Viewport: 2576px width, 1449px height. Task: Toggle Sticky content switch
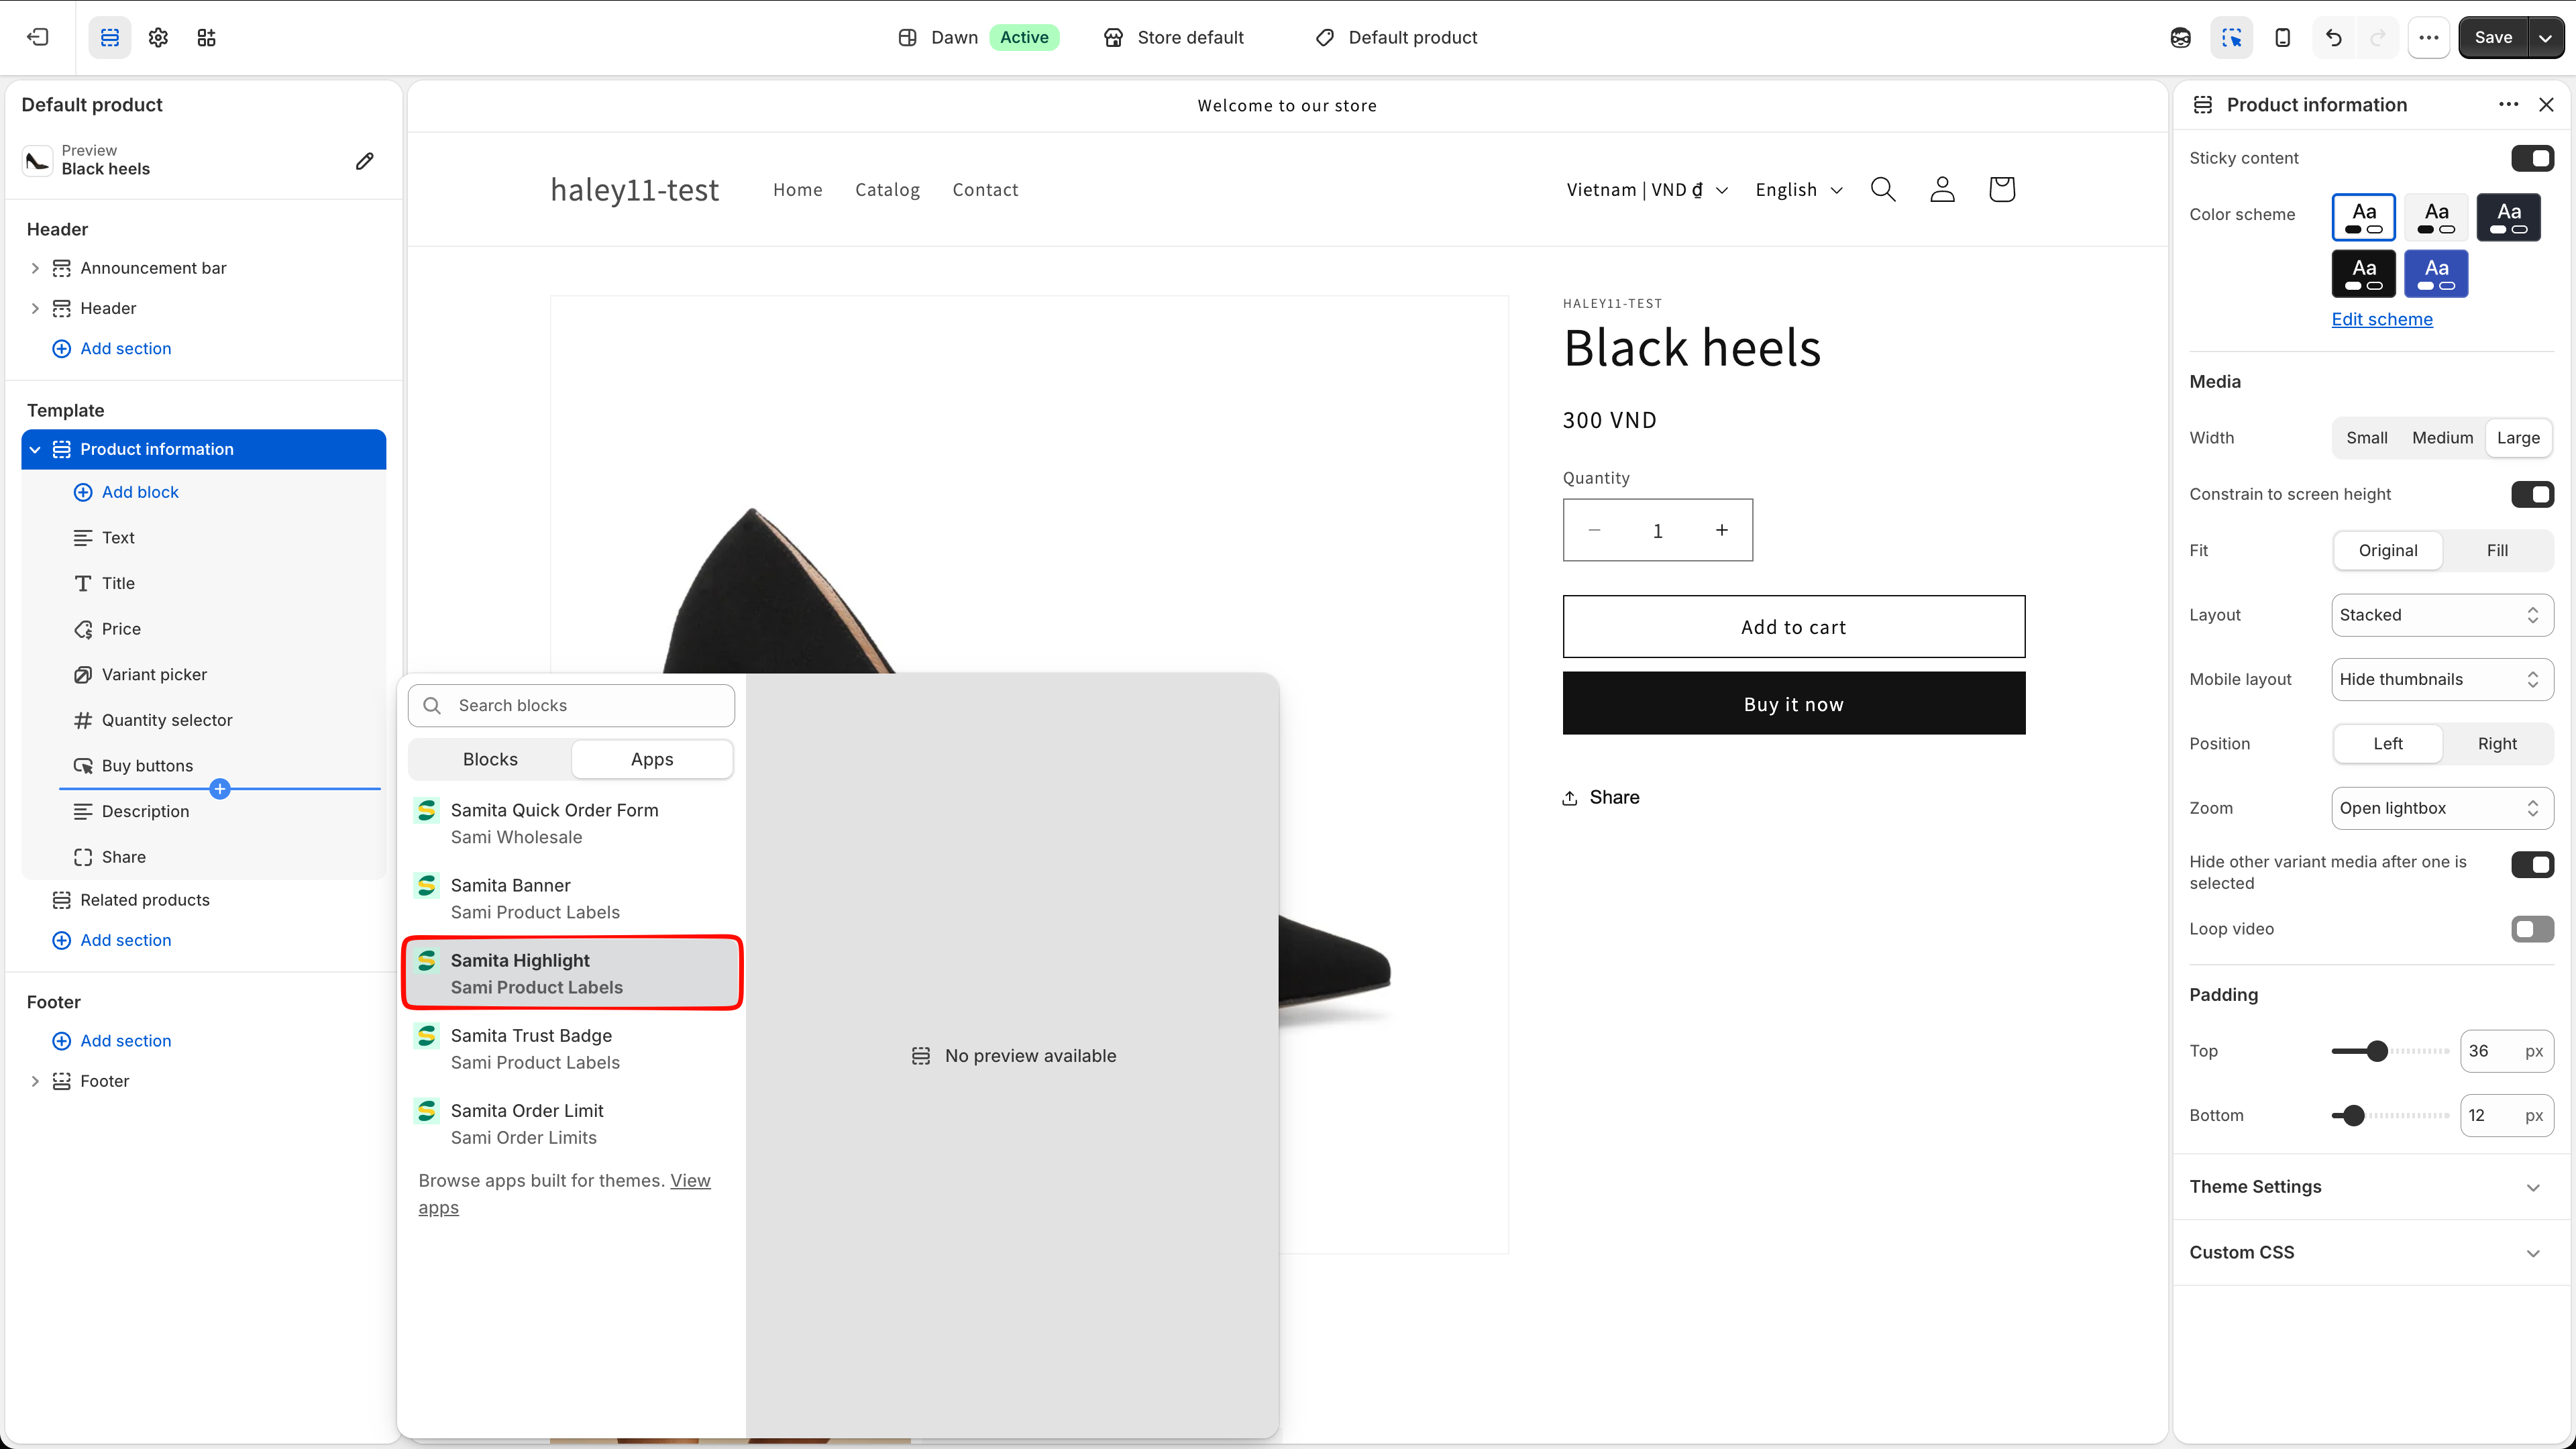coord(2532,158)
